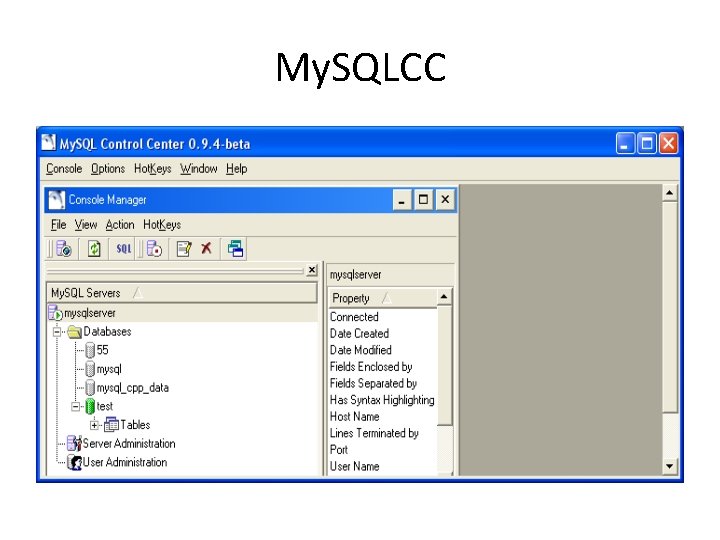The image size is (720, 540).
Task: Open the SQL query toolbar button
Action: coord(124,249)
